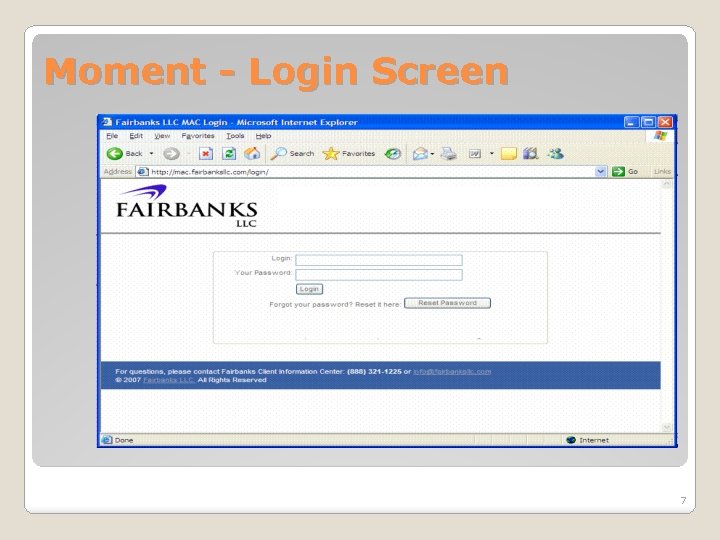Viewport: 720px width, 540px height.
Task: Click the page icon in address bar
Action: tap(143, 172)
